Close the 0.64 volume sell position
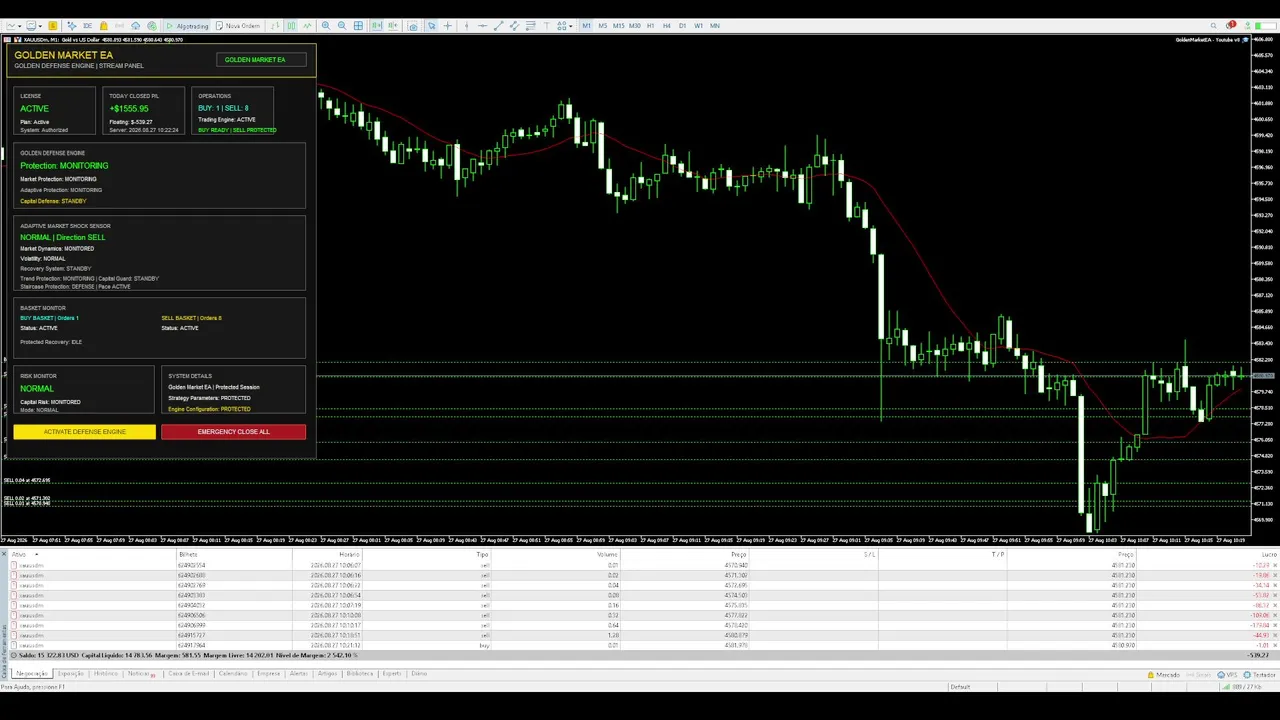 [1275, 625]
